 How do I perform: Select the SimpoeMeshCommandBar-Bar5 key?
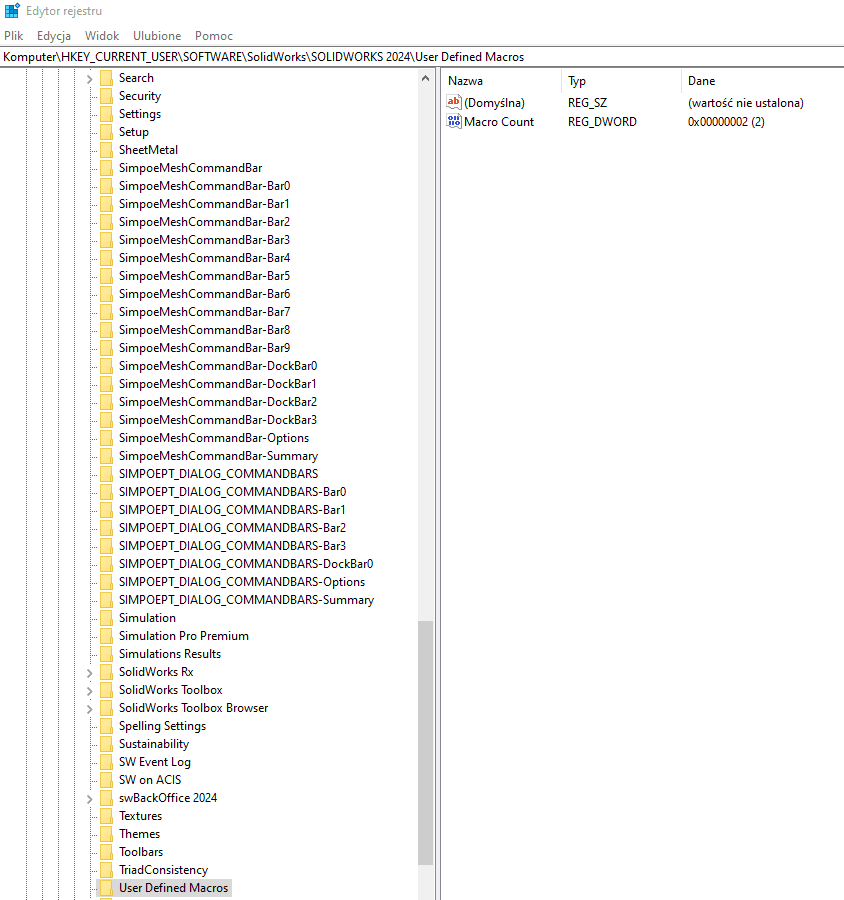(x=204, y=276)
